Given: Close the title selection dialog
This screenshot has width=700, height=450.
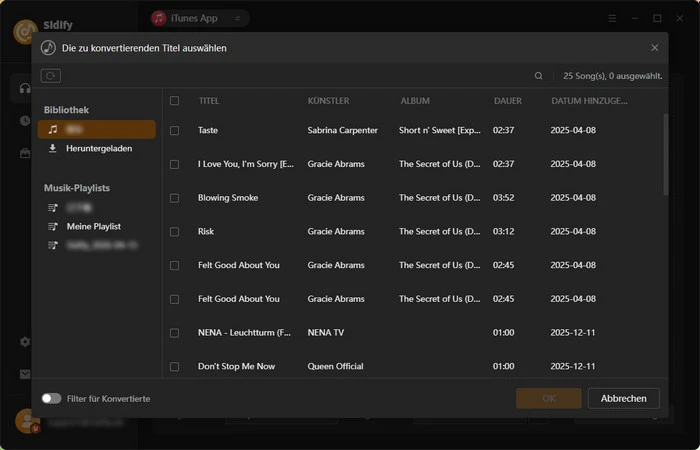Looking at the screenshot, I should point(654,48).
